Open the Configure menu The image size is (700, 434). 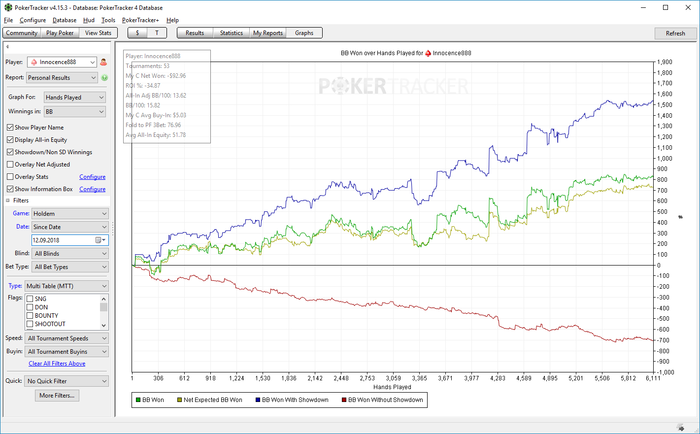pos(33,20)
